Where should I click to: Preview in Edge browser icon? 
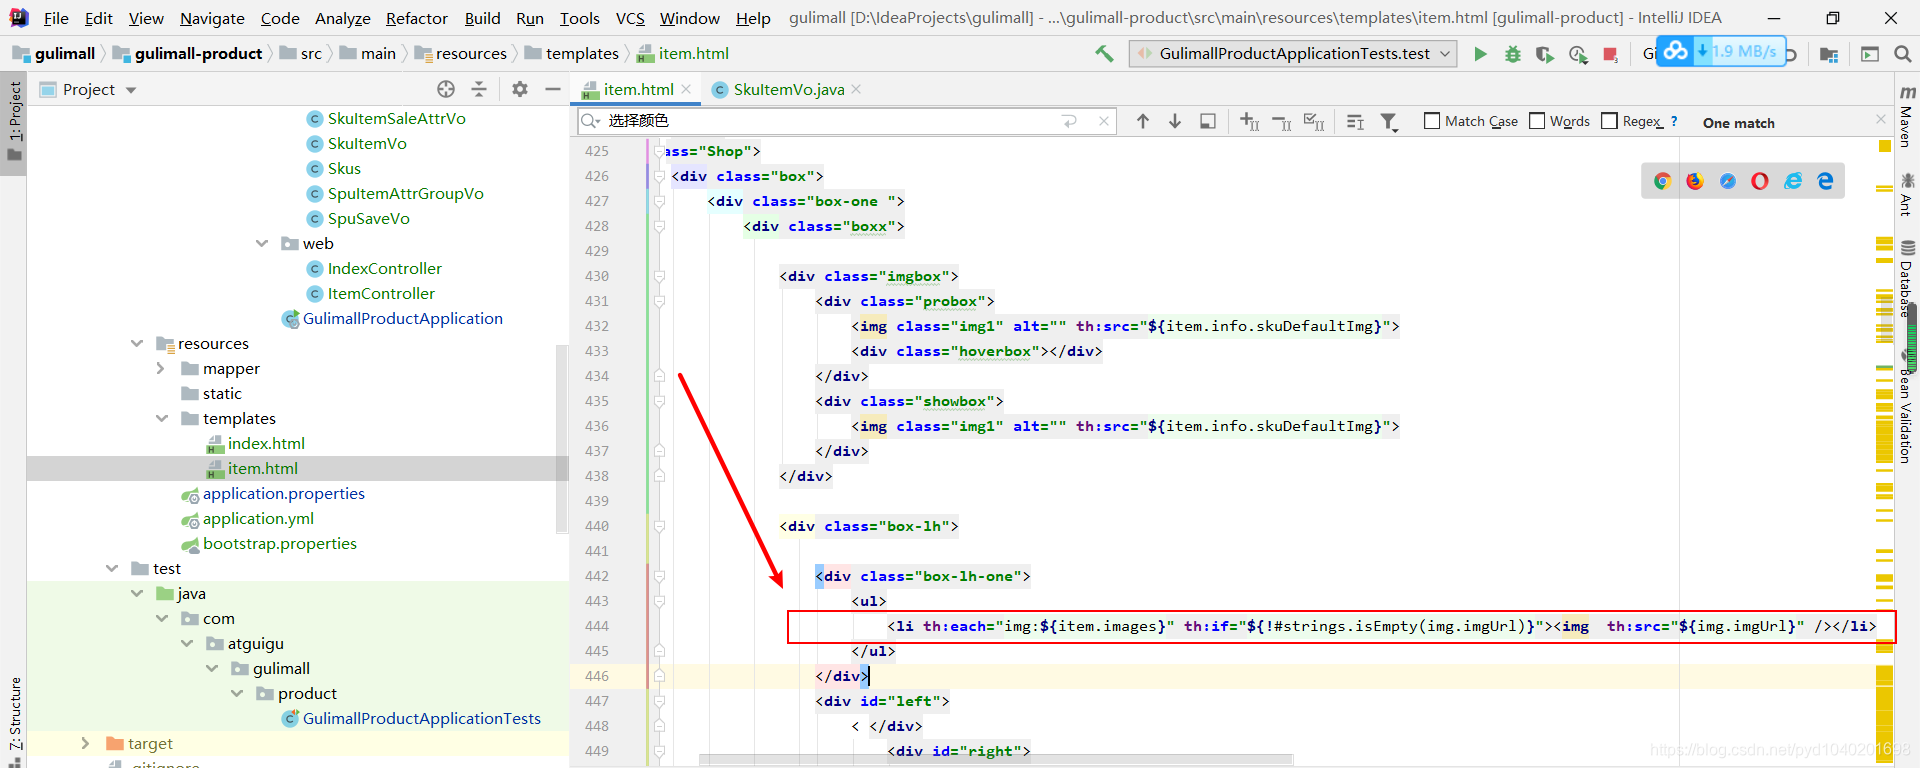pos(1826,181)
